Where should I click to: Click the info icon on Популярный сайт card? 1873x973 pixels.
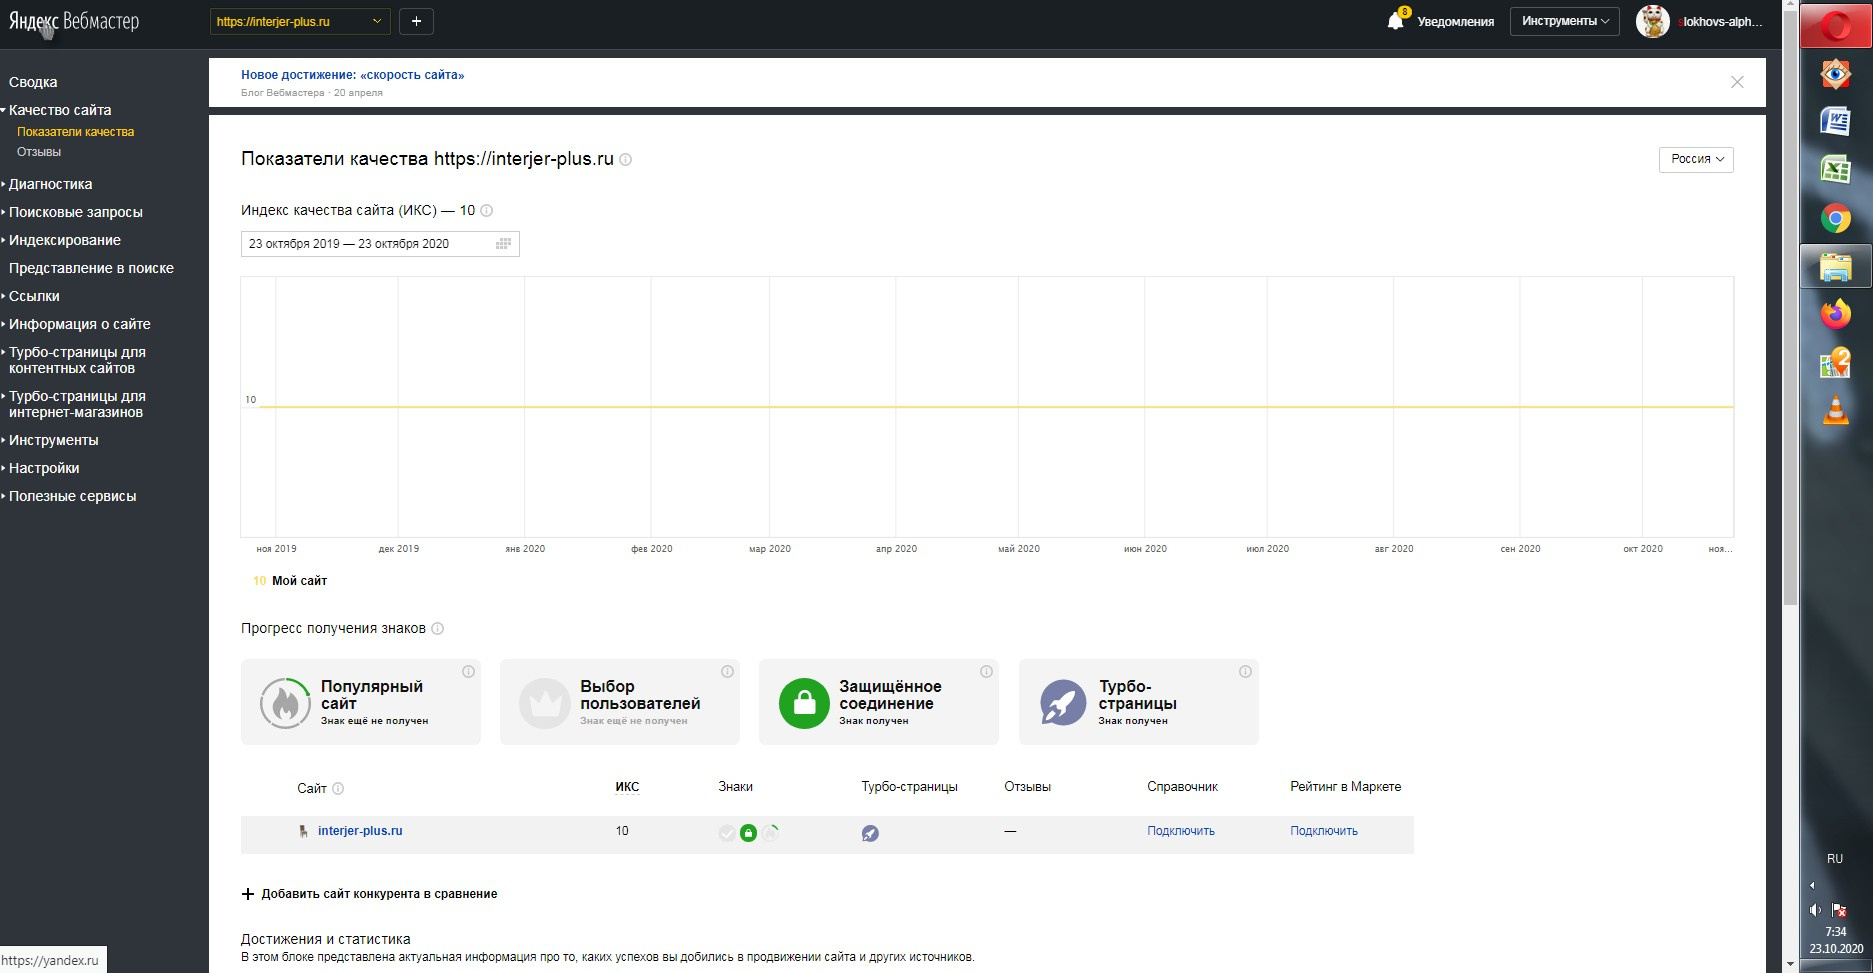click(x=468, y=672)
